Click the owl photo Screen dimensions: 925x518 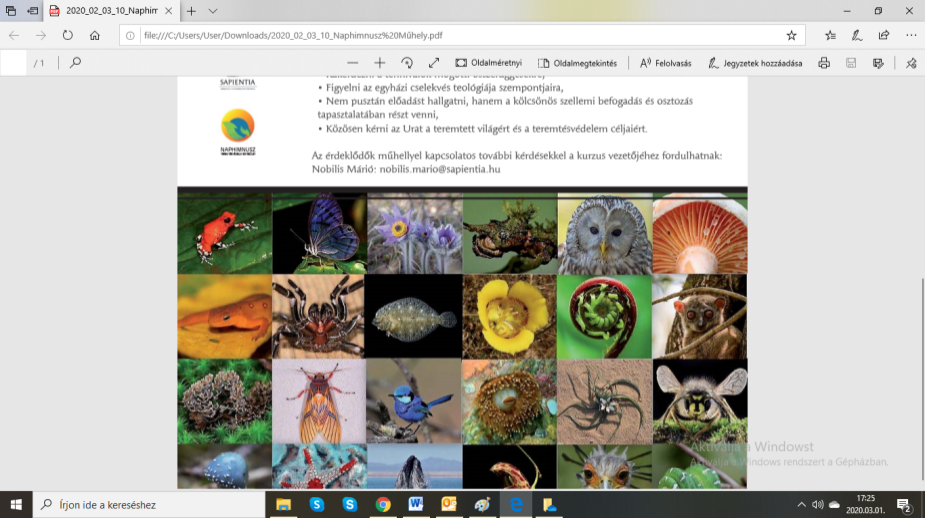[x=605, y=234]
